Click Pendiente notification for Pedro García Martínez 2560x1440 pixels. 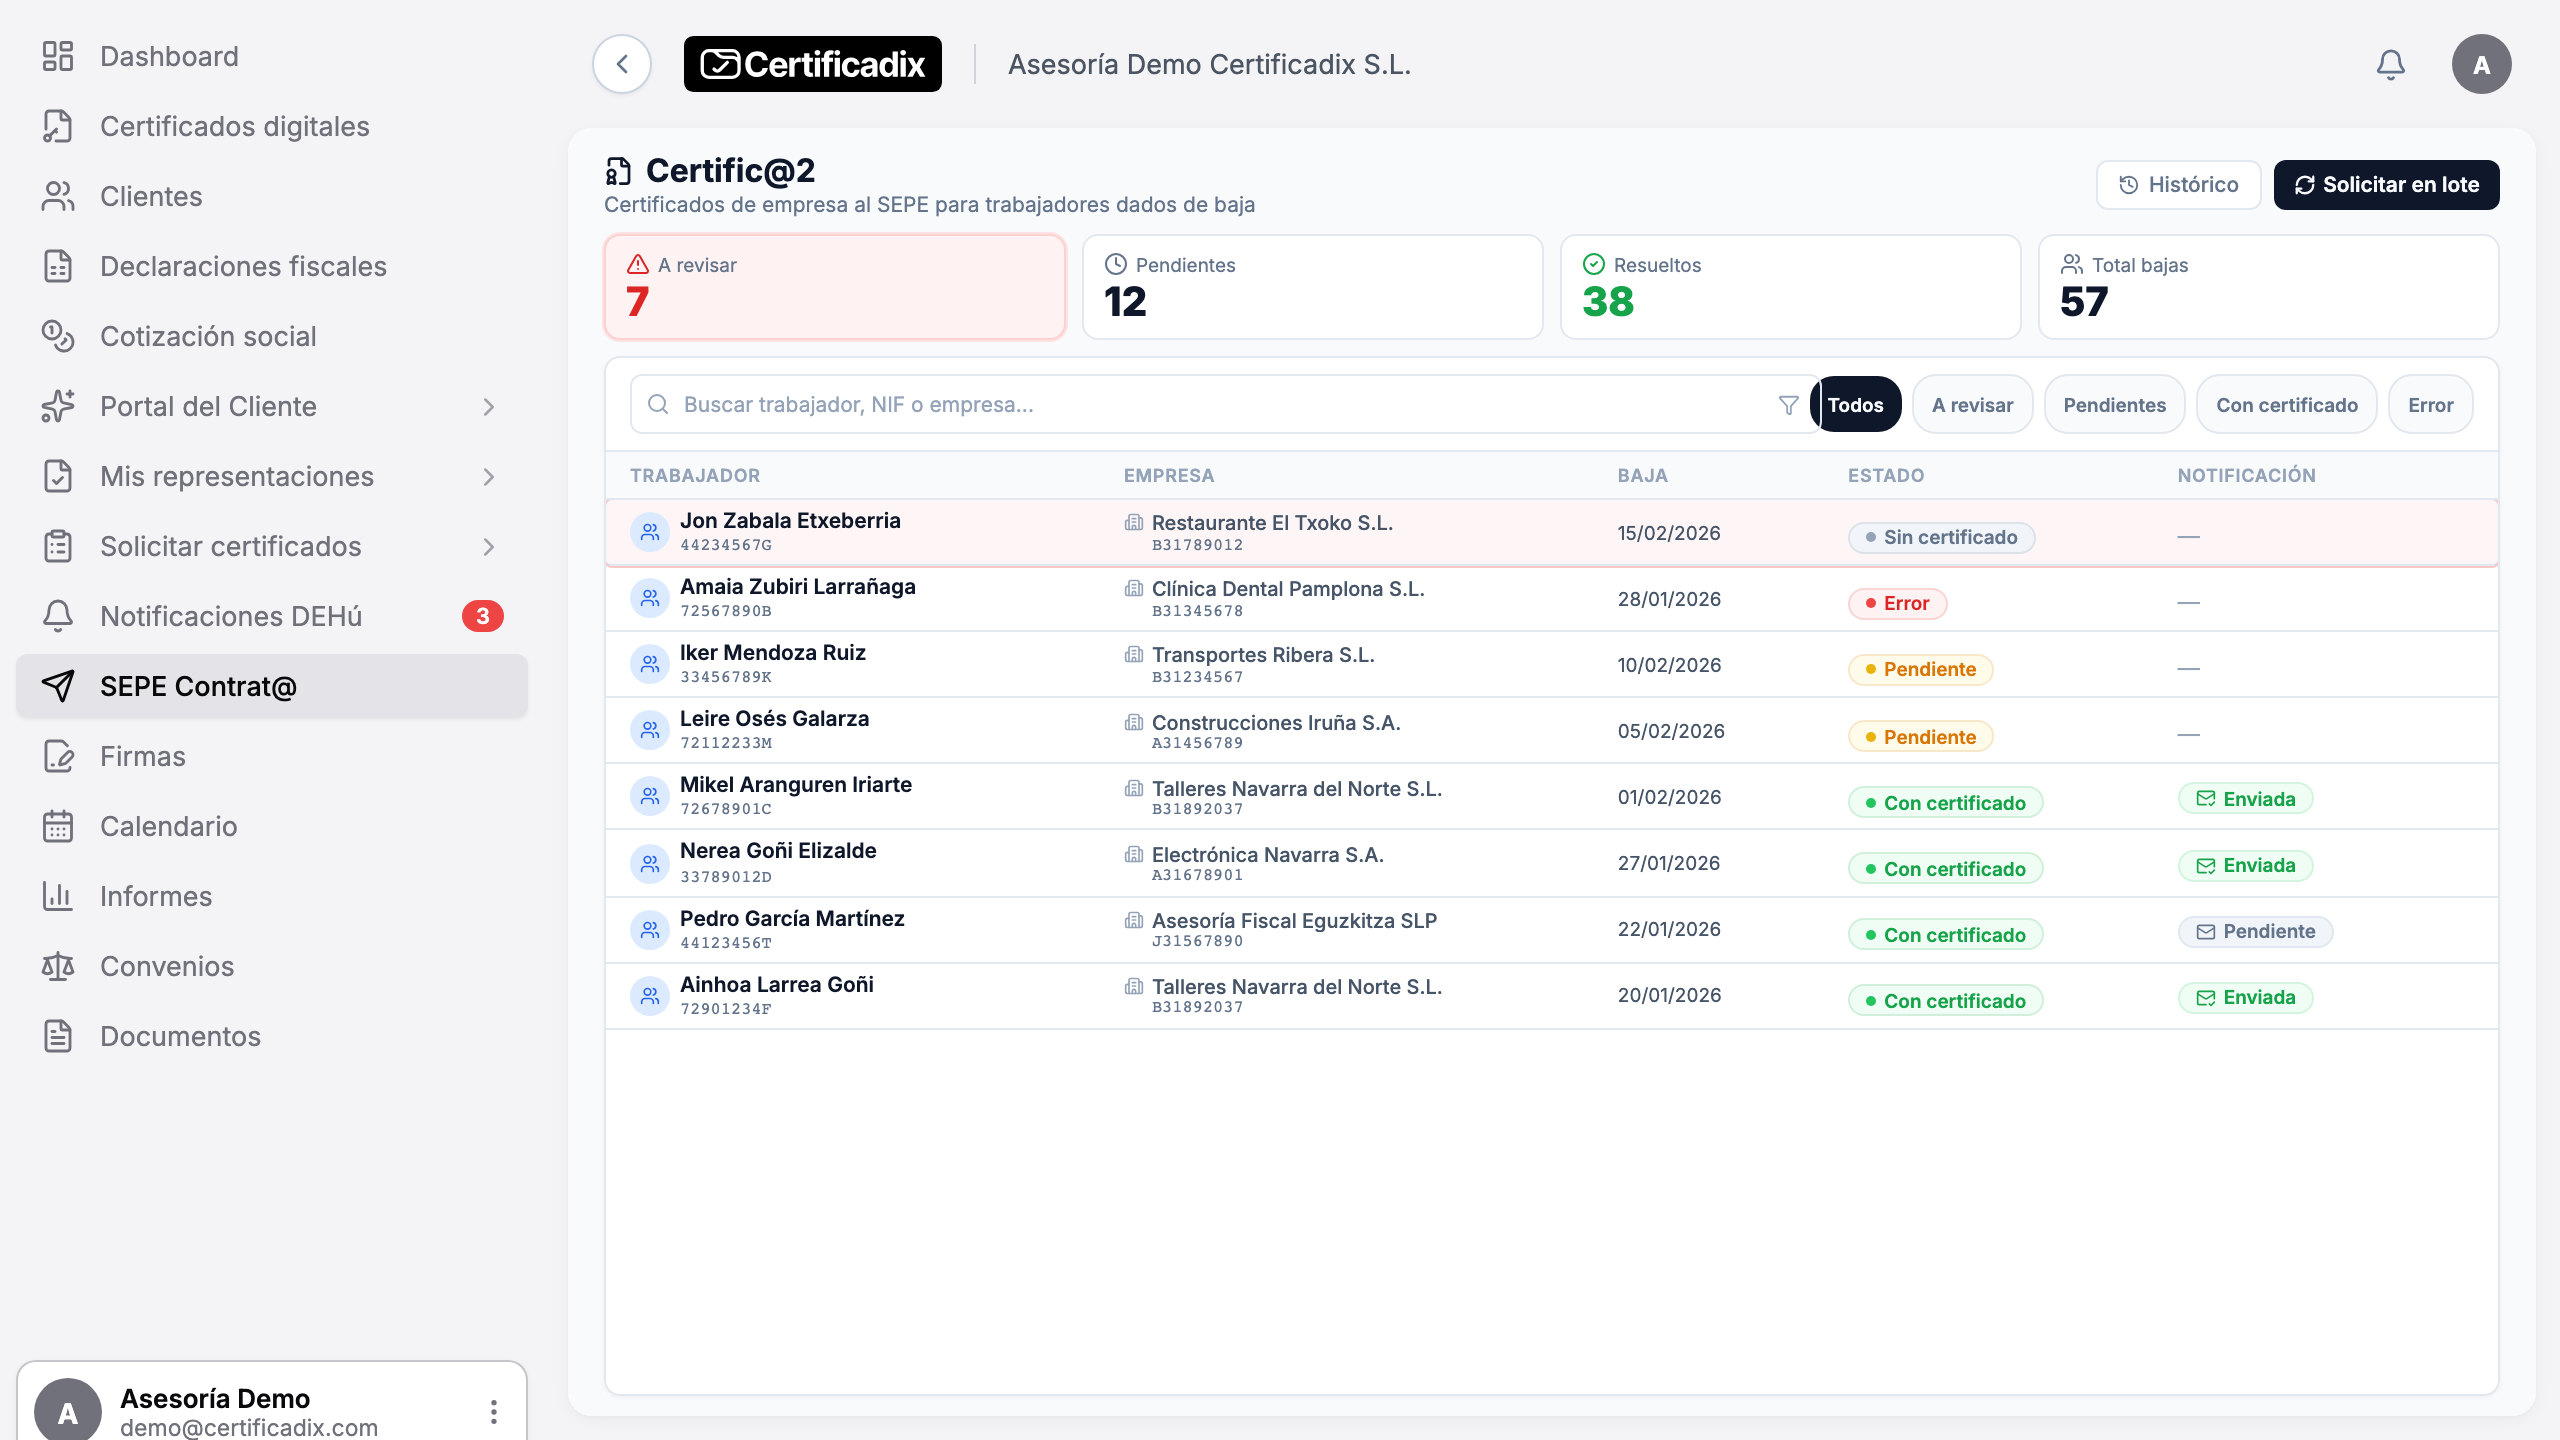point(2256,931)
